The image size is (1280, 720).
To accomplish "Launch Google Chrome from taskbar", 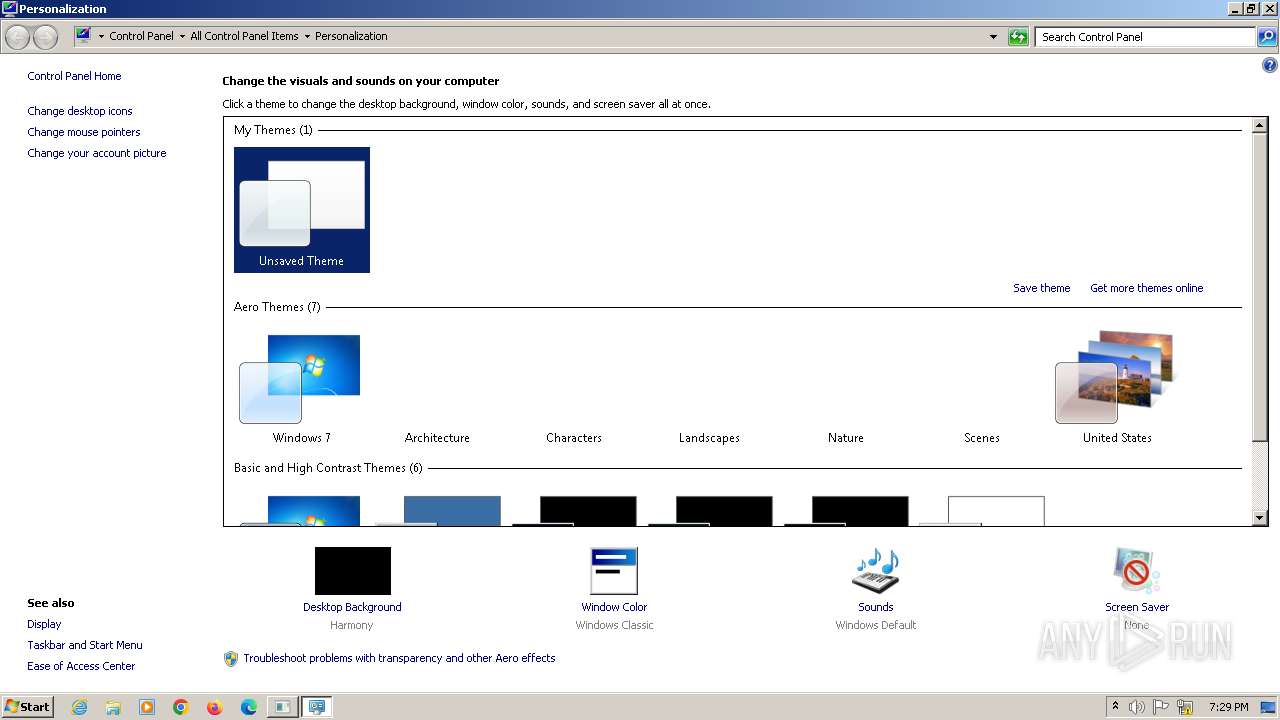I will click(x=181, y=707).
